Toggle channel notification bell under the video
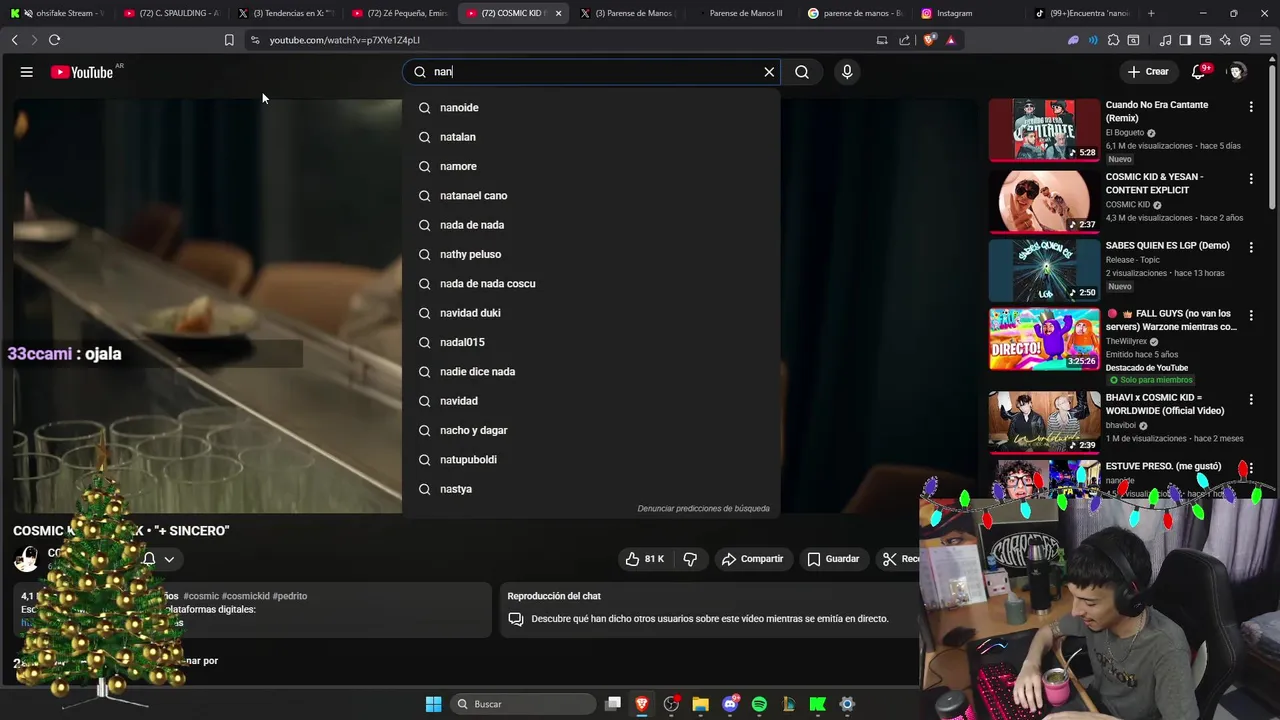1280x720 pixels. pos(148,559)
